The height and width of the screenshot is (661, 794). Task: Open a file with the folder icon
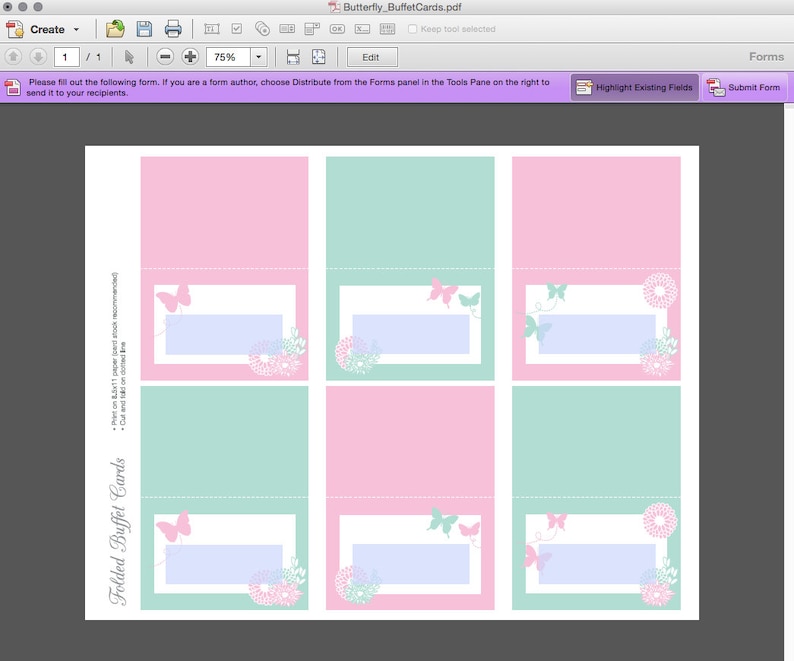[115, 29]
